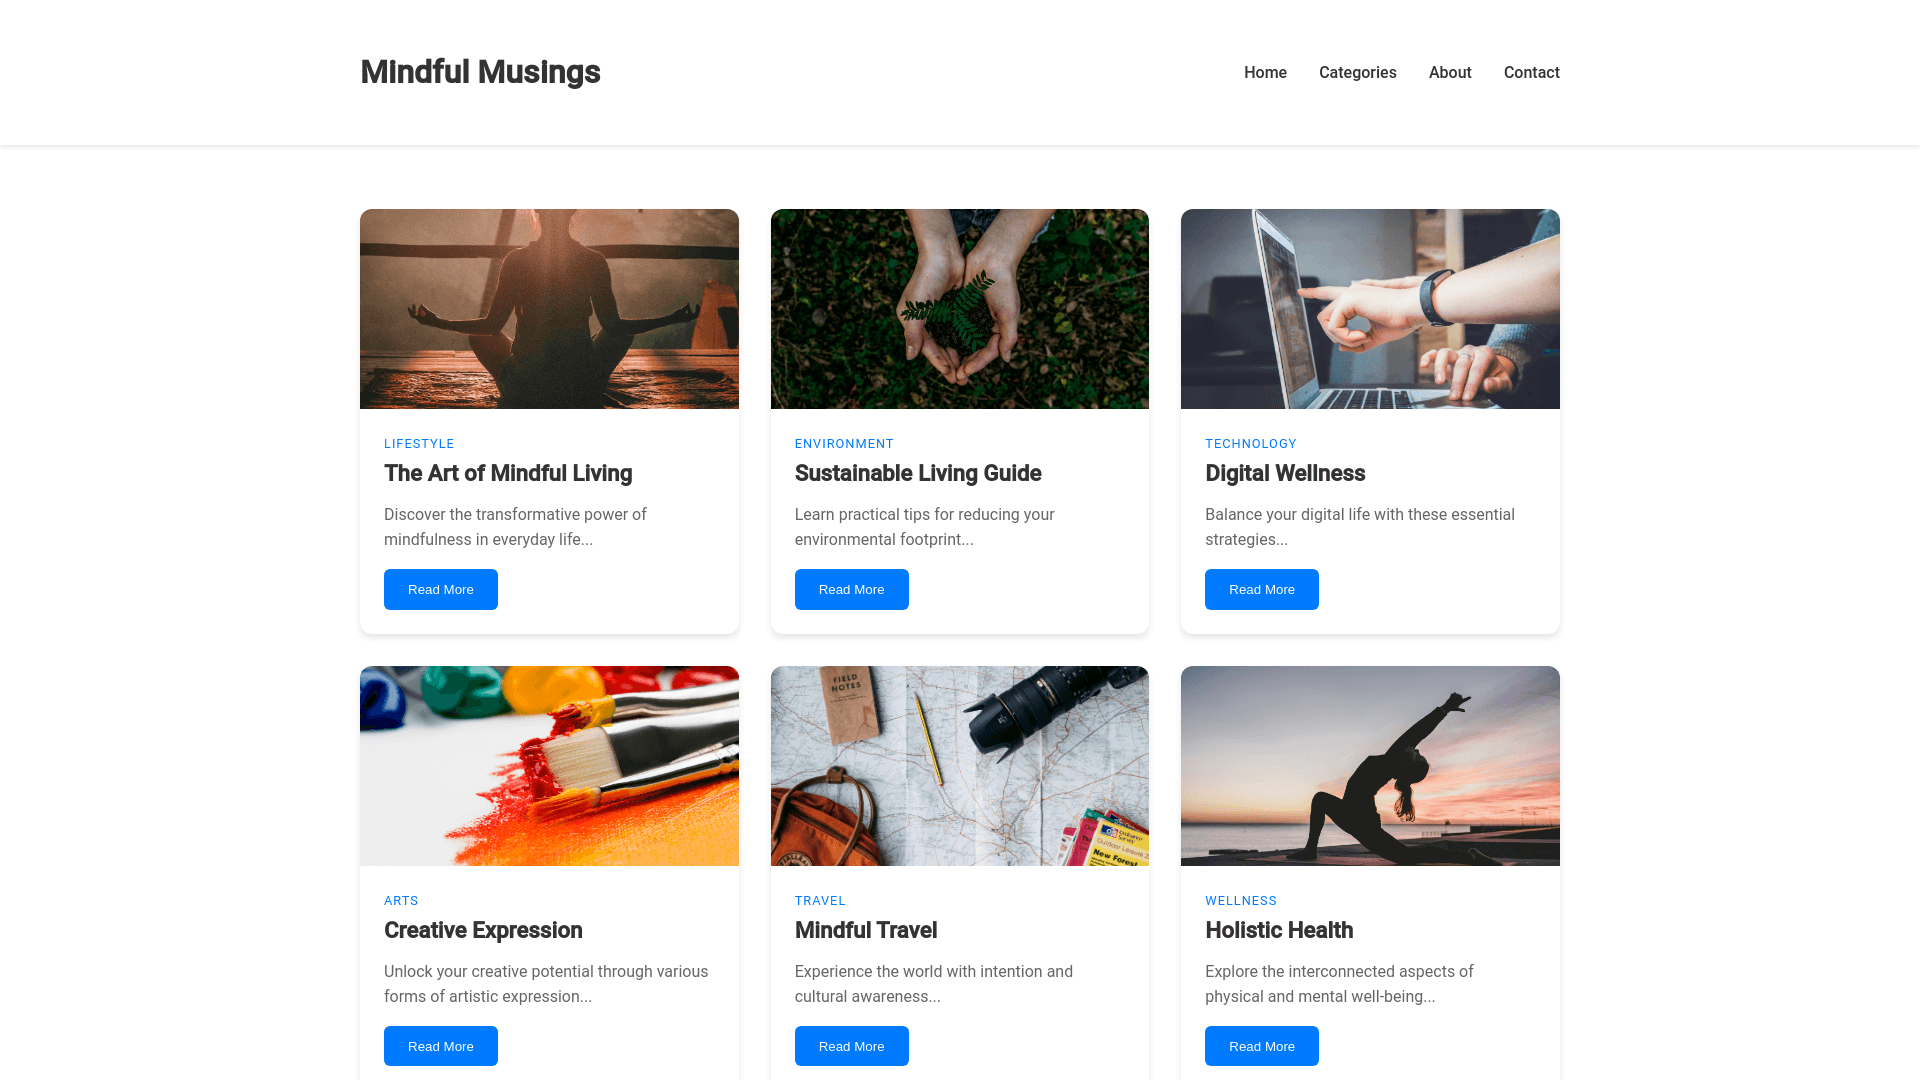
Task: Open the paintbrush artwork thumbnail
Action: [x=549, y=766]
